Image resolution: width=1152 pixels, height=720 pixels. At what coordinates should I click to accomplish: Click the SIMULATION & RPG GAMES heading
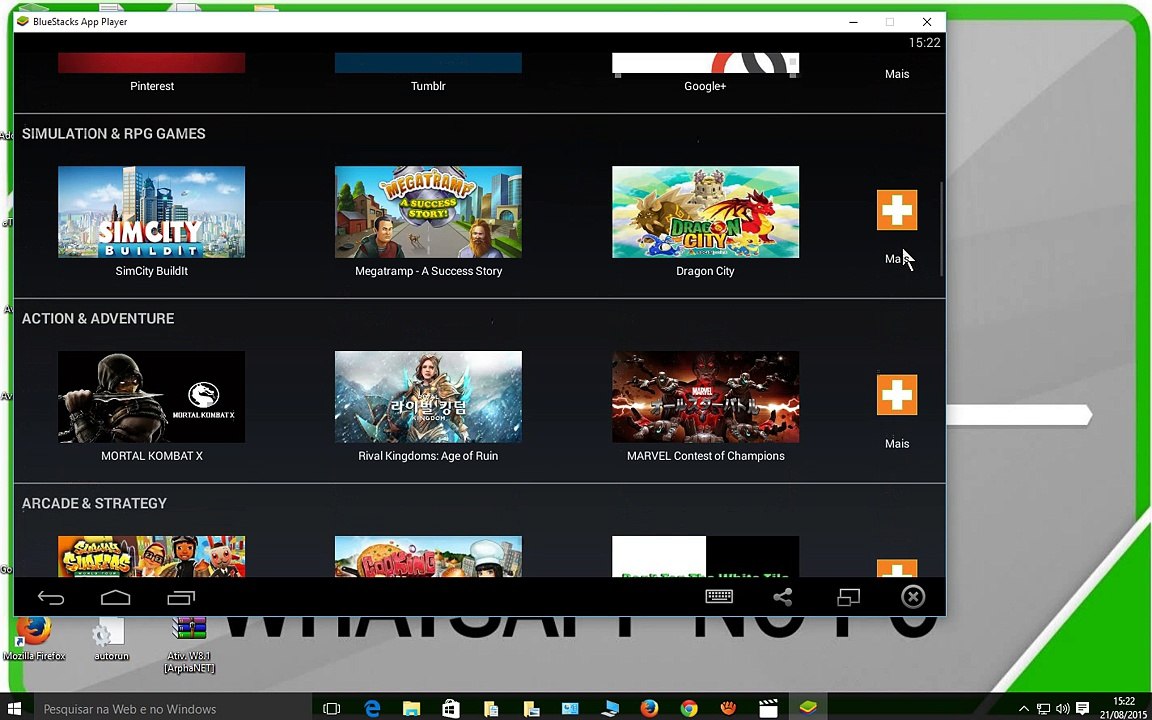pos(114,134)
